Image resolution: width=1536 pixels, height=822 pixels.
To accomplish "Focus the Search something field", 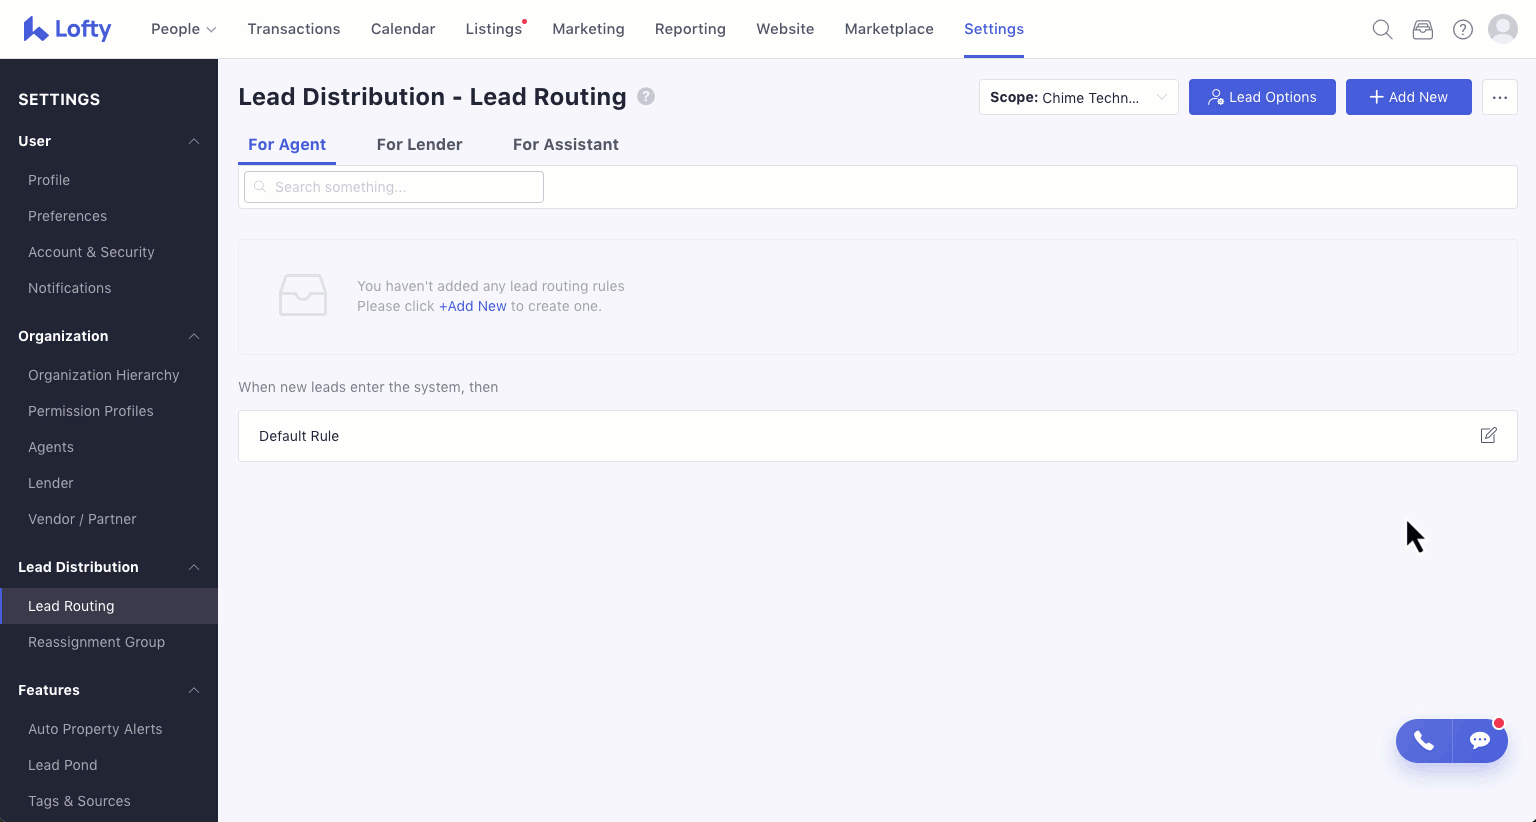I will coord(394,187).
